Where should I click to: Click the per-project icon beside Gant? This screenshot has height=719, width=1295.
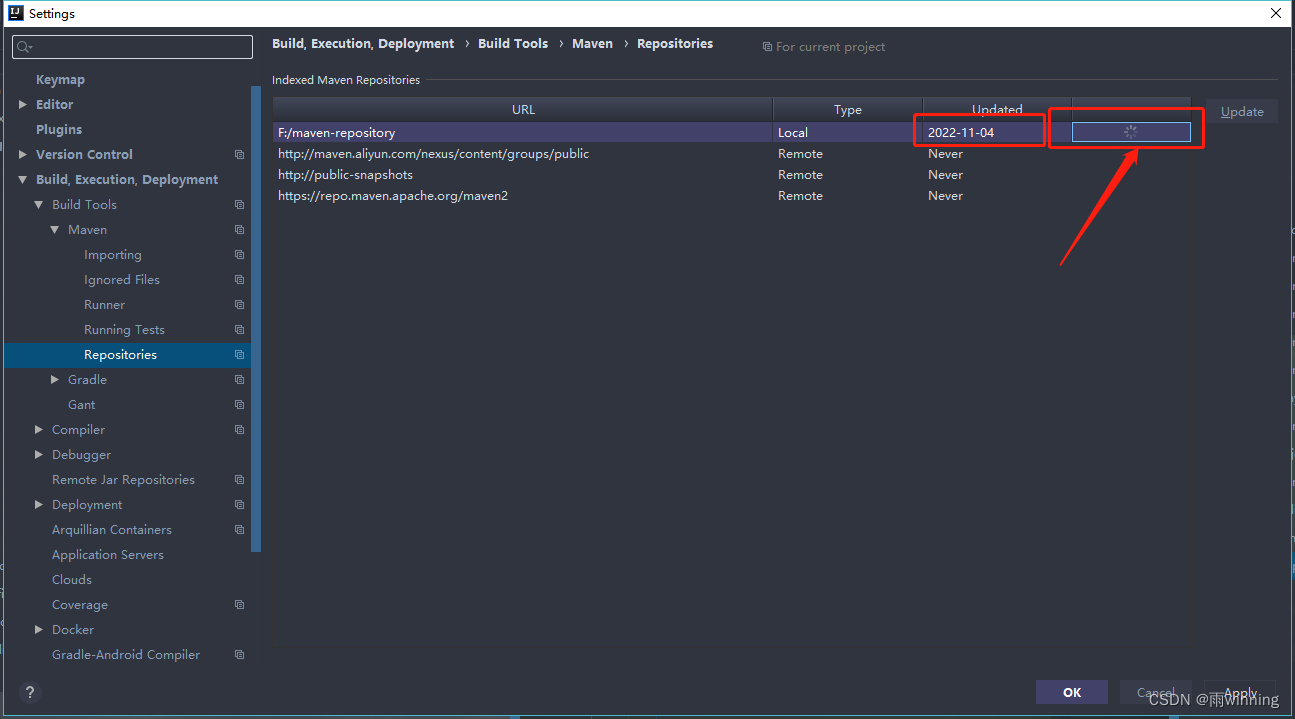[x=239, y=405]
